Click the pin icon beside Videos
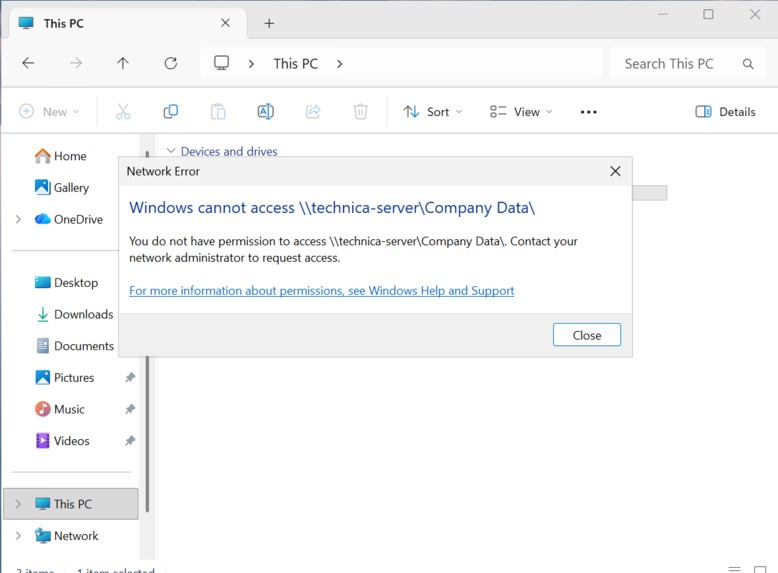 (130, 441)
